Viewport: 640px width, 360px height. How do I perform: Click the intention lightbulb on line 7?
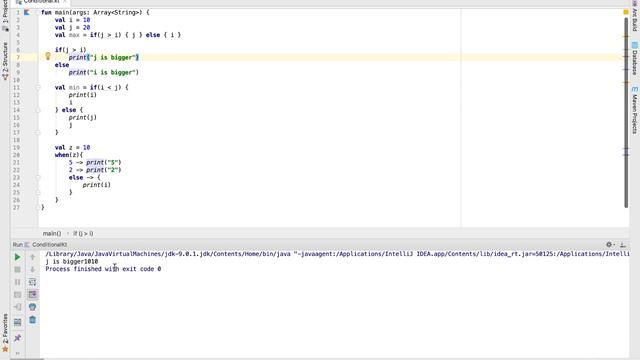pyautogui.click(x=47, y=56)
